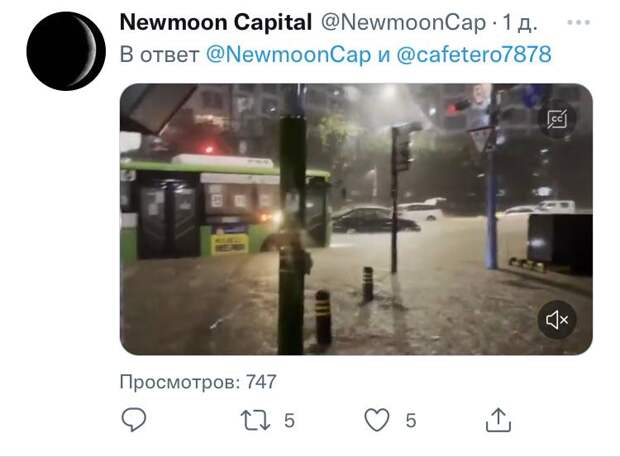Follow the blue @NewmoonCap reply mention

point(289,55)
